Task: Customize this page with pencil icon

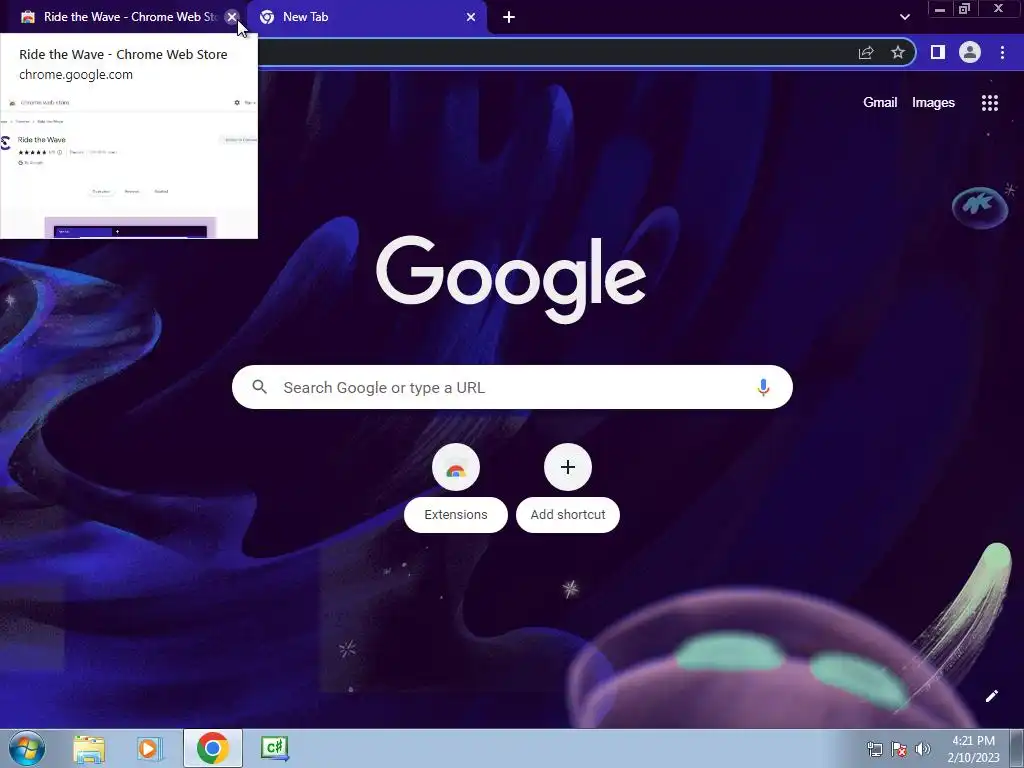Action: click(991, 696)
